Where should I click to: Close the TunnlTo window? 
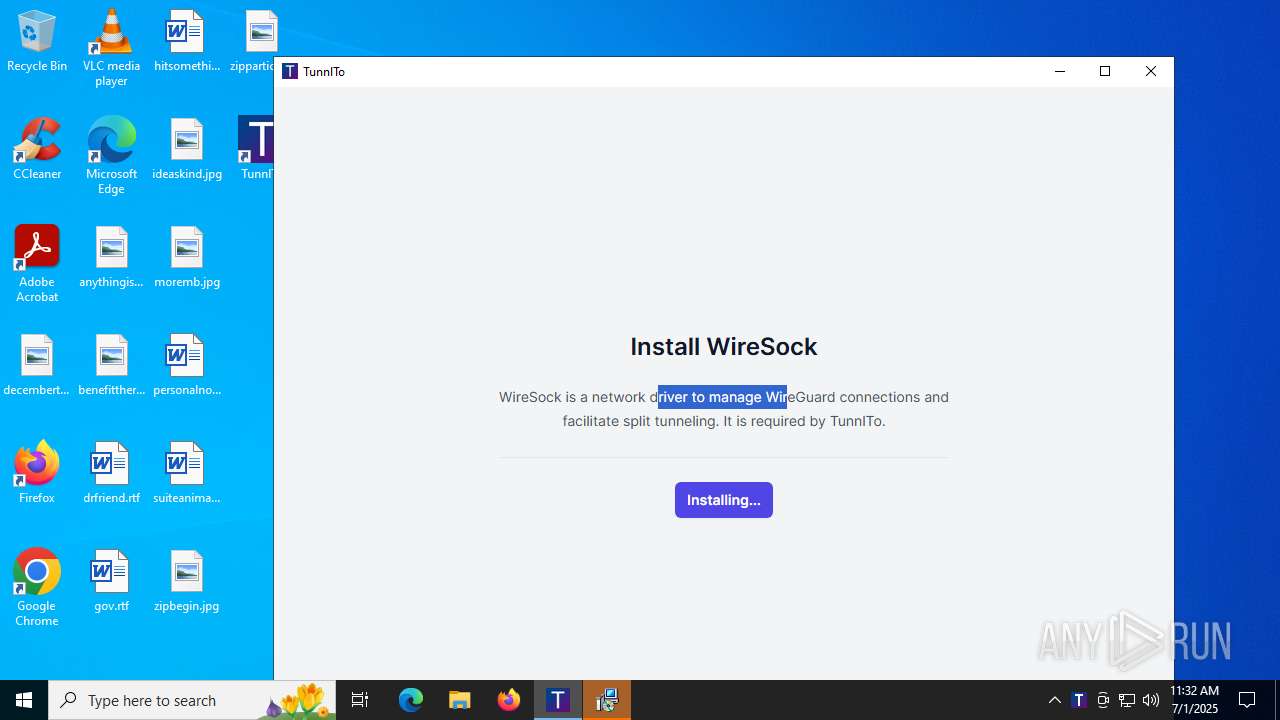(1151, 71)
